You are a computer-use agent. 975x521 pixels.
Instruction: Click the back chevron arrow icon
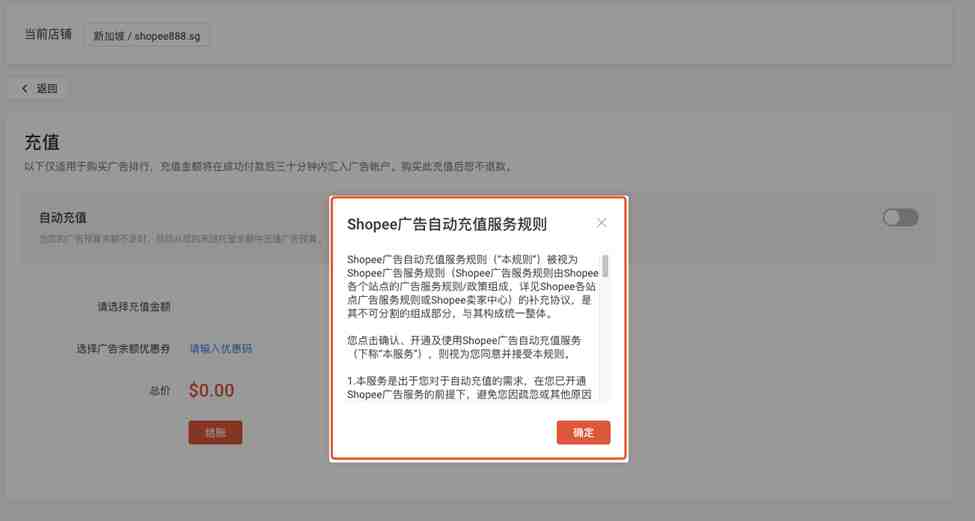(24, 88)
